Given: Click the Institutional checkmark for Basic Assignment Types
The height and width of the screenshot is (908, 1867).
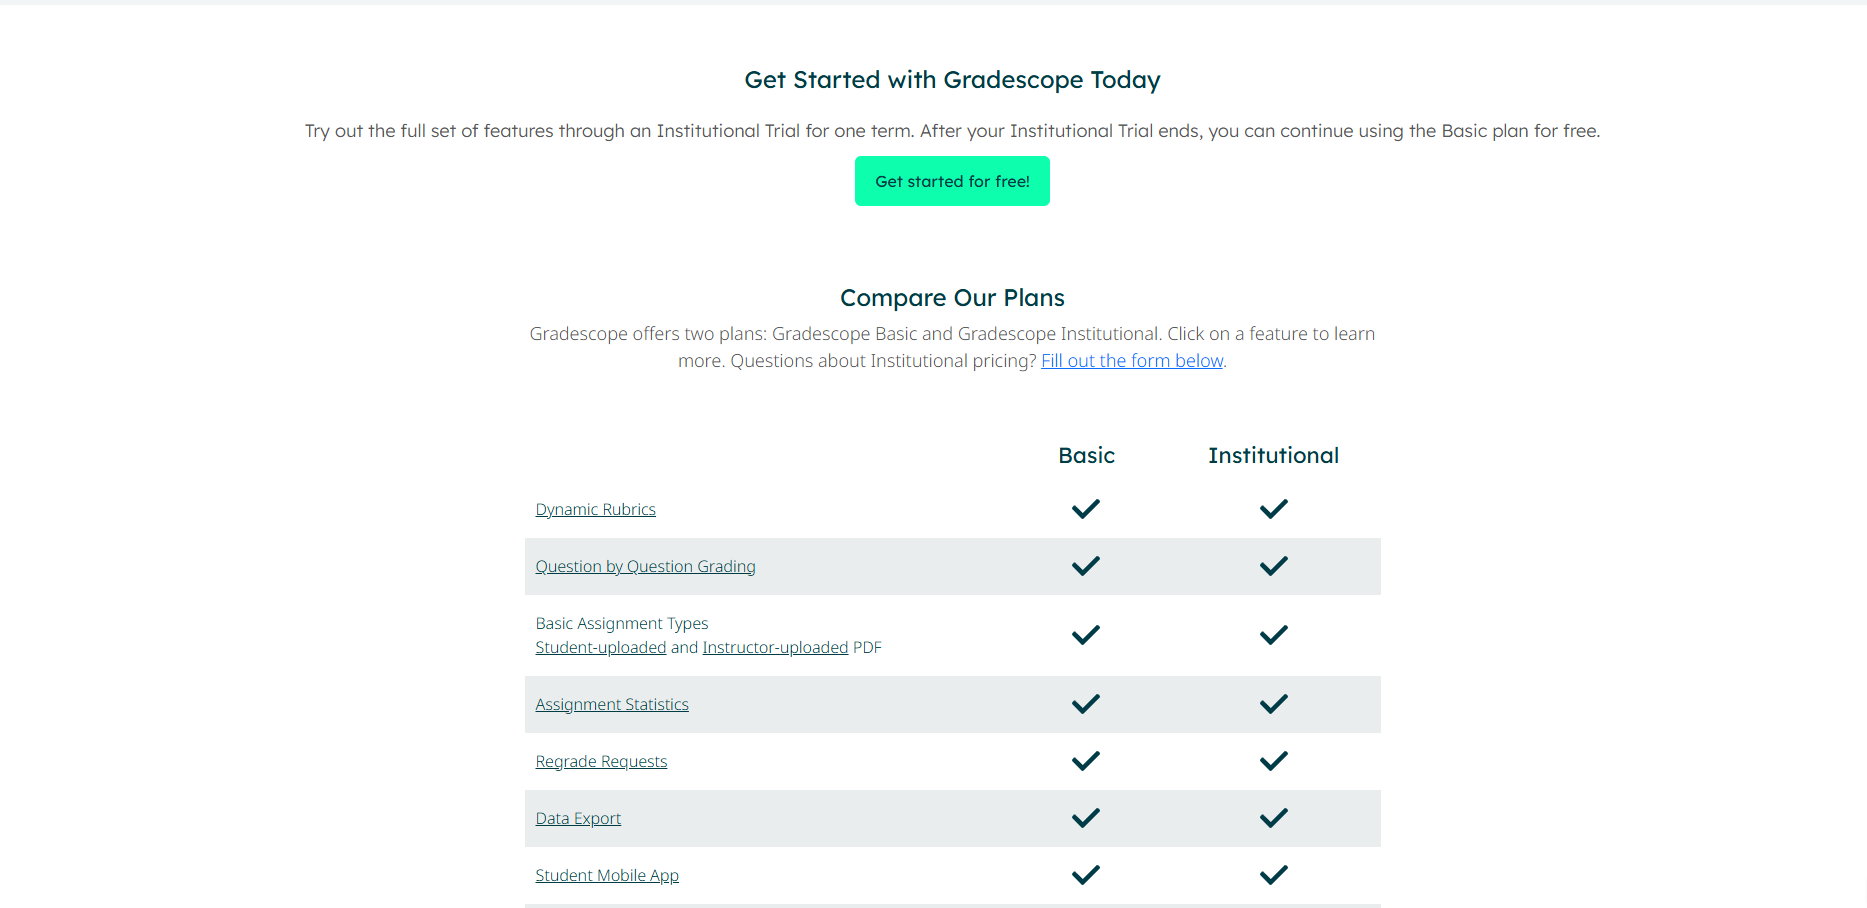Looking at the screenshot, I should tap(1273, 635).
